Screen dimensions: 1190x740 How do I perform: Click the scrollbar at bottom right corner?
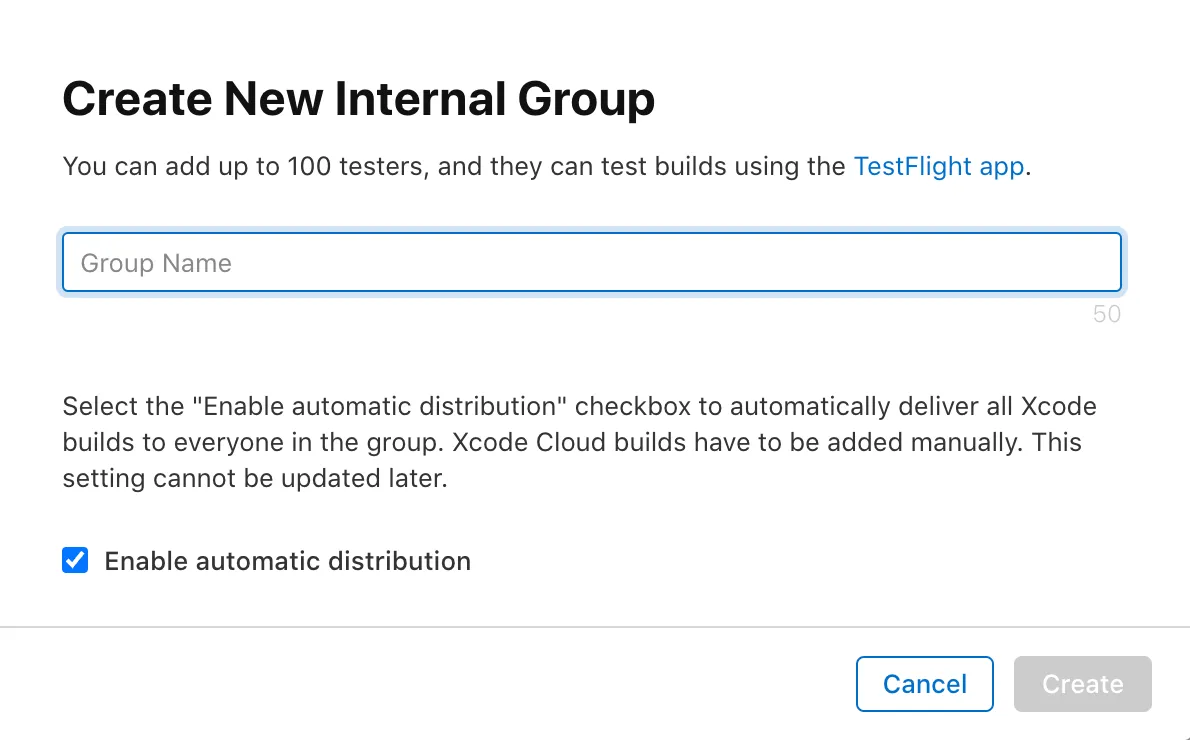[1182, 732]
